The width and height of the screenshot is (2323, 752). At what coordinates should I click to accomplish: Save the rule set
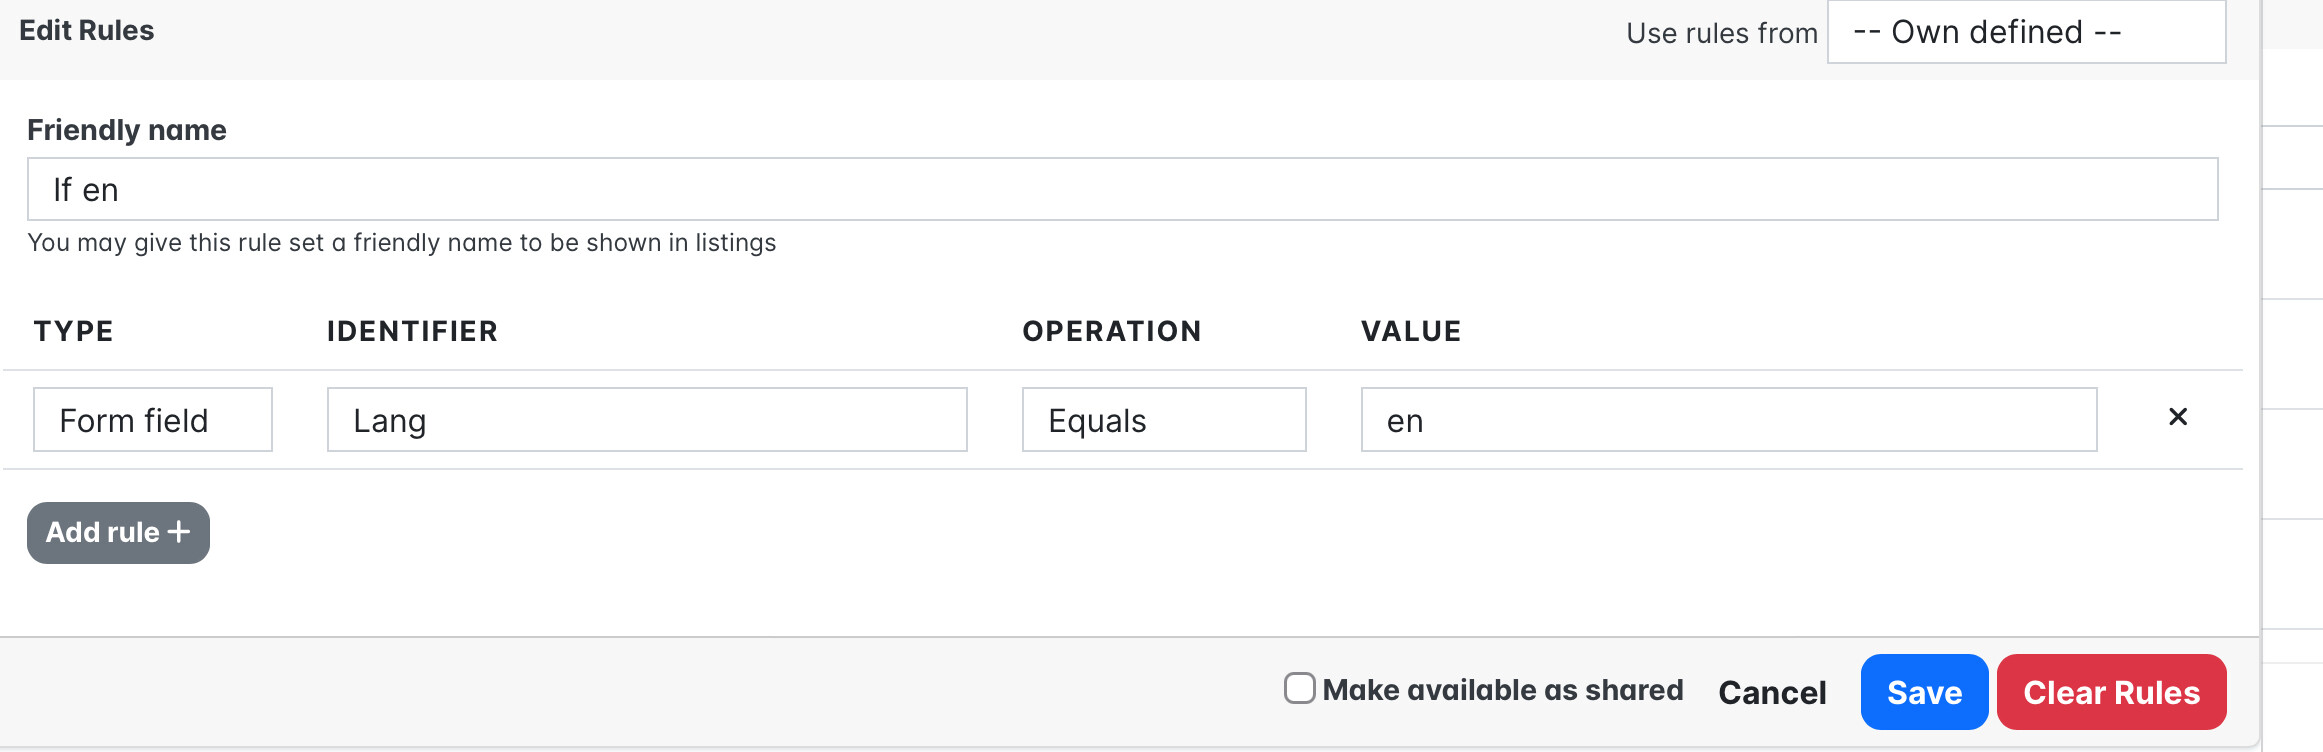click(x=1923, y=692)
